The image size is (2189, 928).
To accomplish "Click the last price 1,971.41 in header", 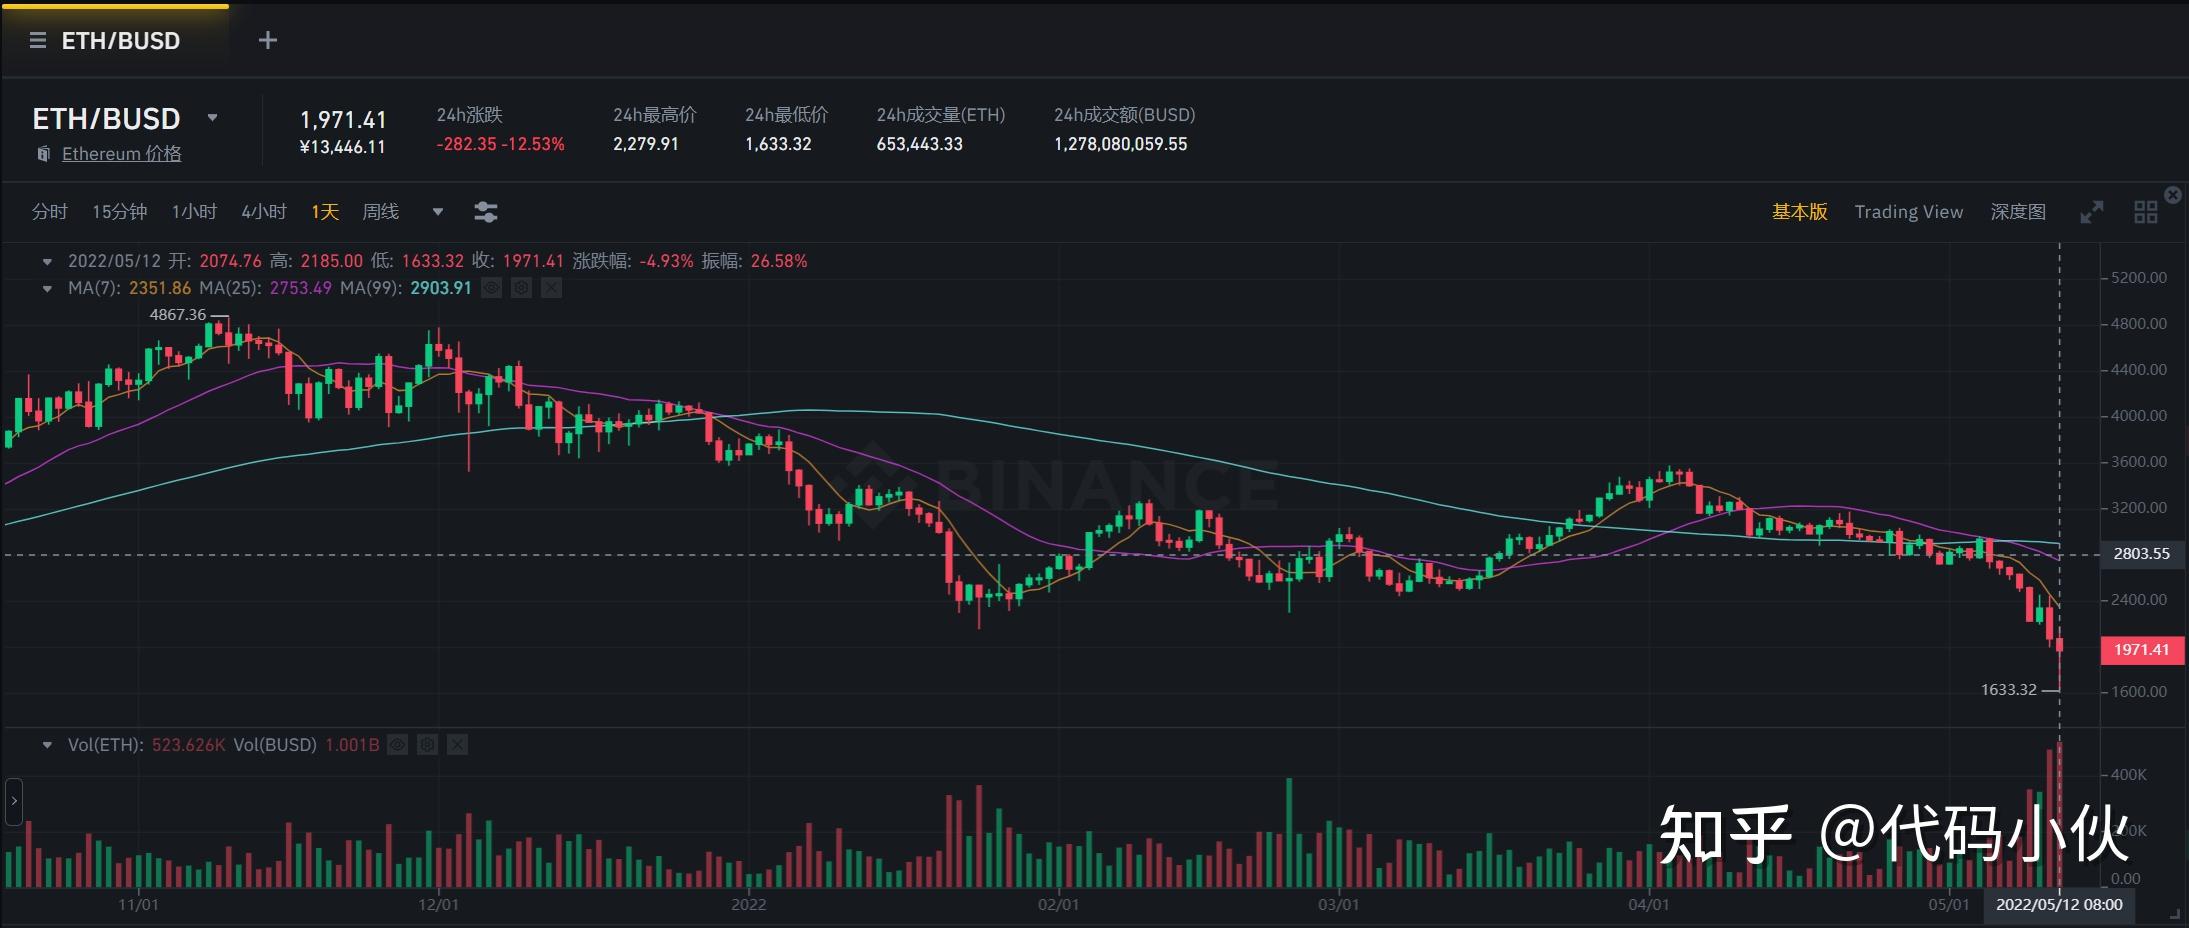I will click(x=343, y=120).
